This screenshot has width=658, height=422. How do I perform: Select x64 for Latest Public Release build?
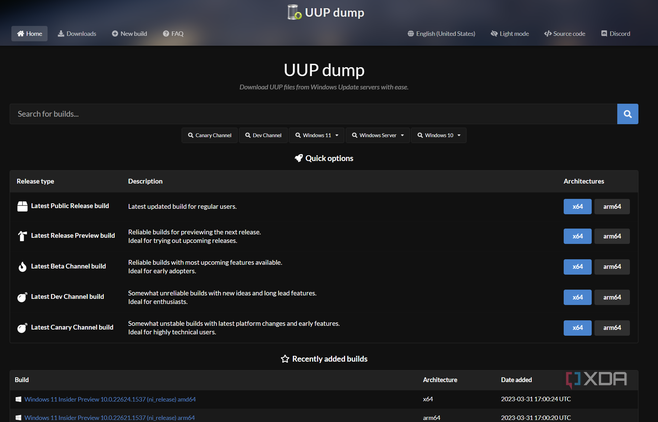coord(577,206)
